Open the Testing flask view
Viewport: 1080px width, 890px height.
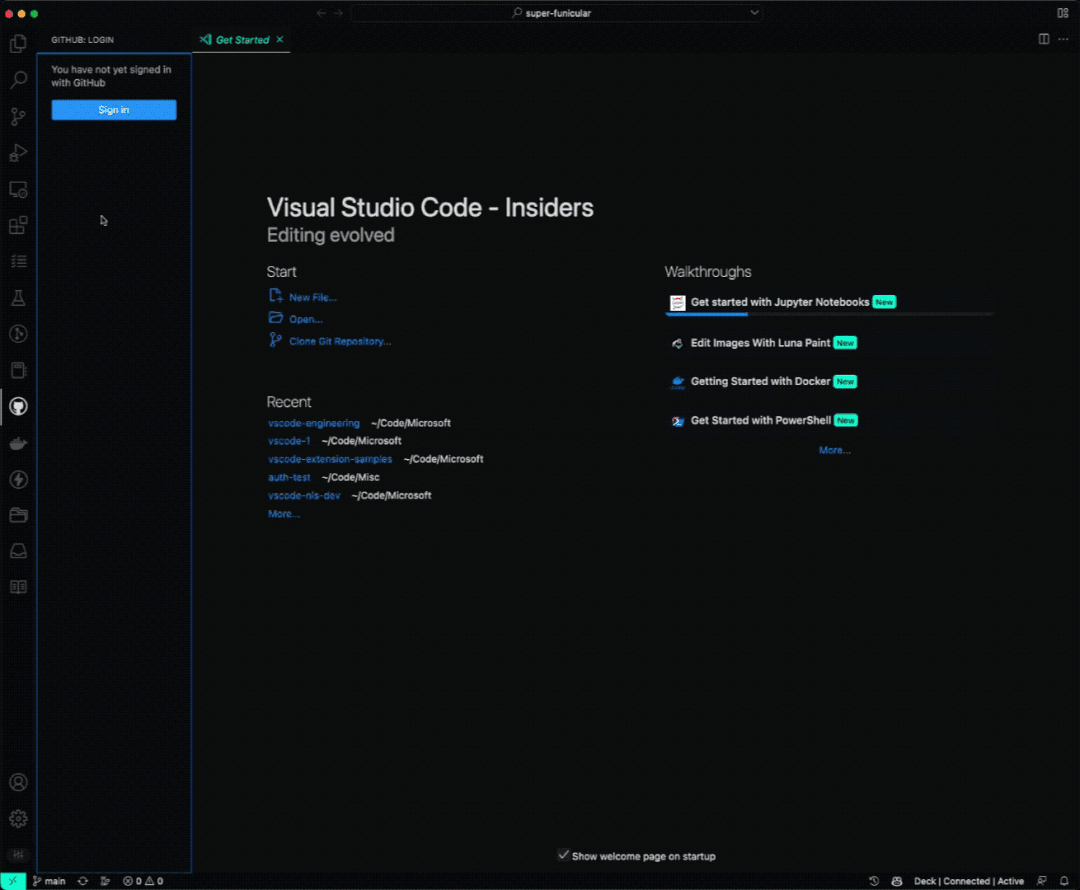[19, 298]
